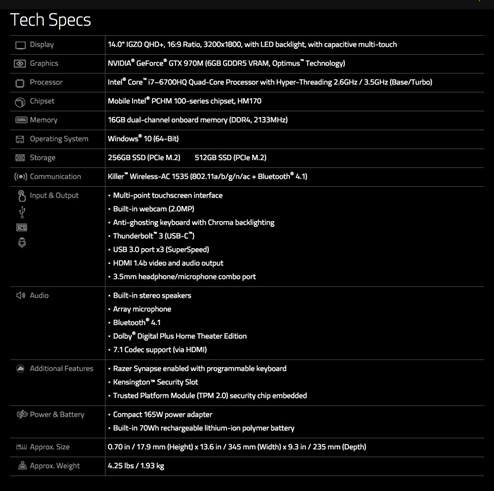Click the mouse icon beside Input & Output
This screenshot has width=494, height=491.
[x=22, y=196]
